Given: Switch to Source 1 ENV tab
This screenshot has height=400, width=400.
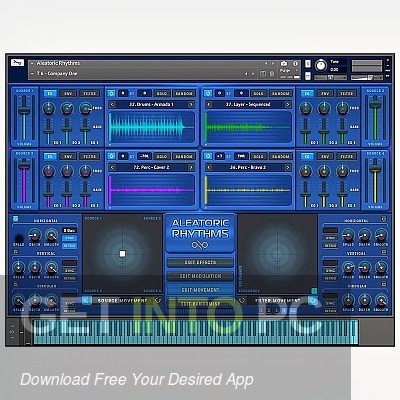Looking at the screenshot, I should [x=68, y=94].
